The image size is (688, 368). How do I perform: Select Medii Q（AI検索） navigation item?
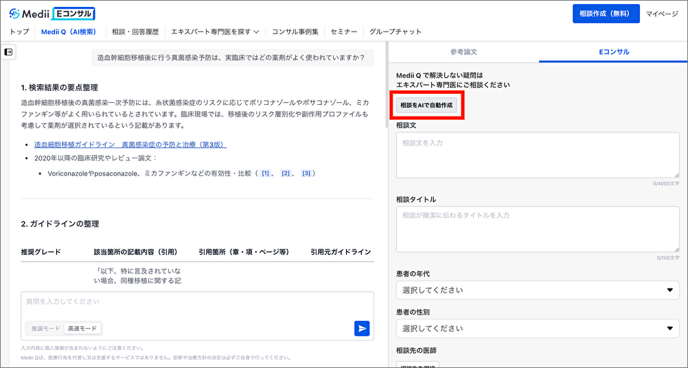pos(68,32)
